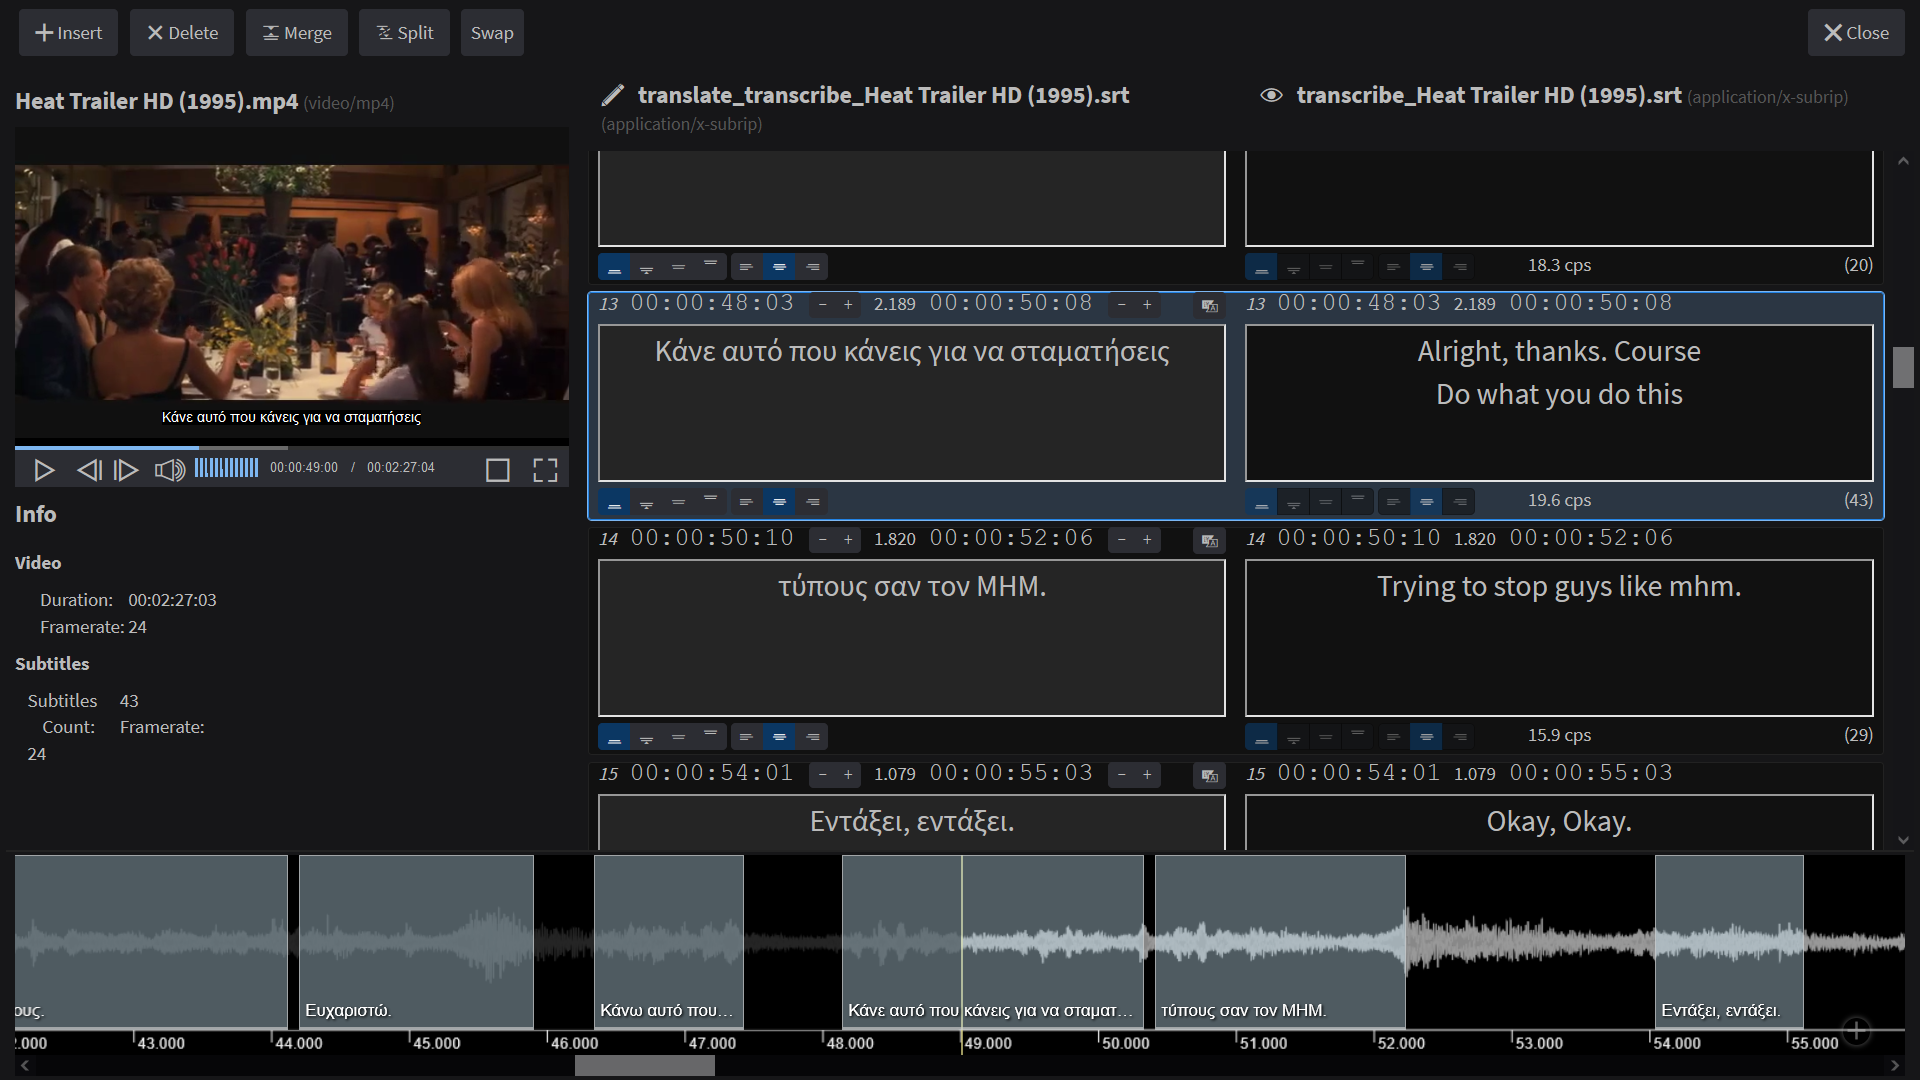The width and height of the screenshot is (1920, 1080).
Task: Click translate icon for subtitle 14
Action: tap(1209, 541)
